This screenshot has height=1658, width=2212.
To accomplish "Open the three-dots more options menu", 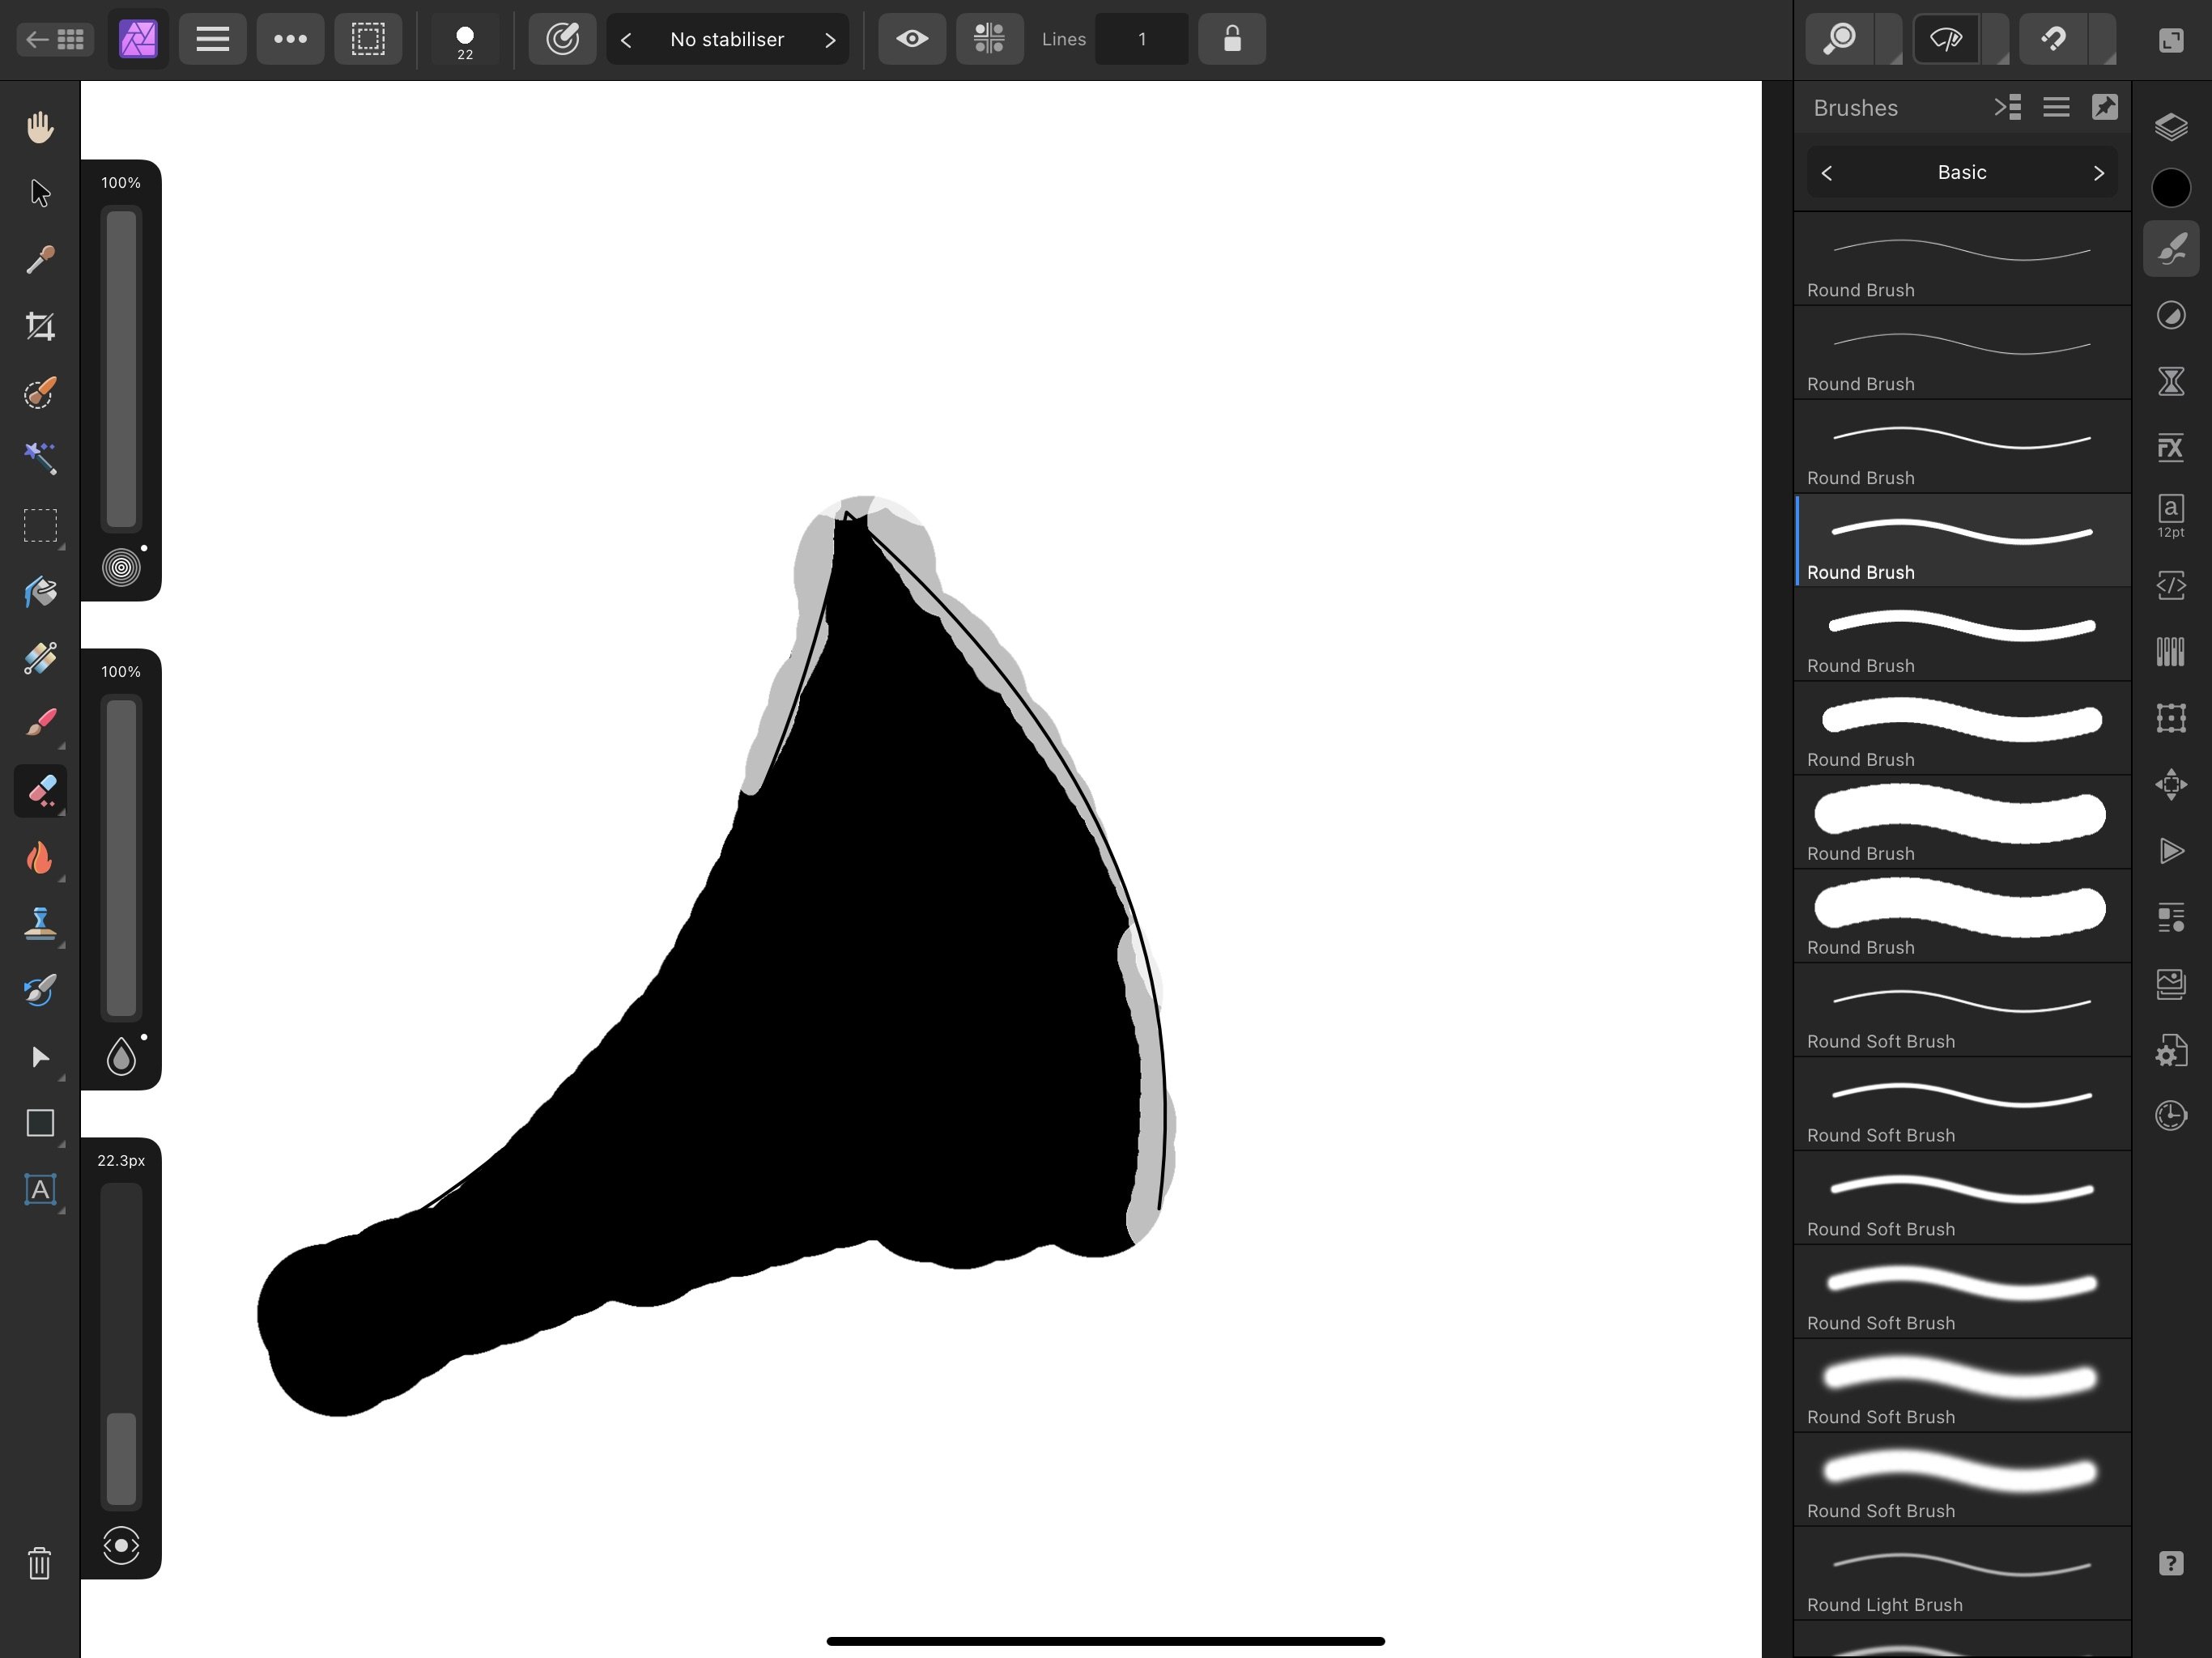I will [290, 39].
